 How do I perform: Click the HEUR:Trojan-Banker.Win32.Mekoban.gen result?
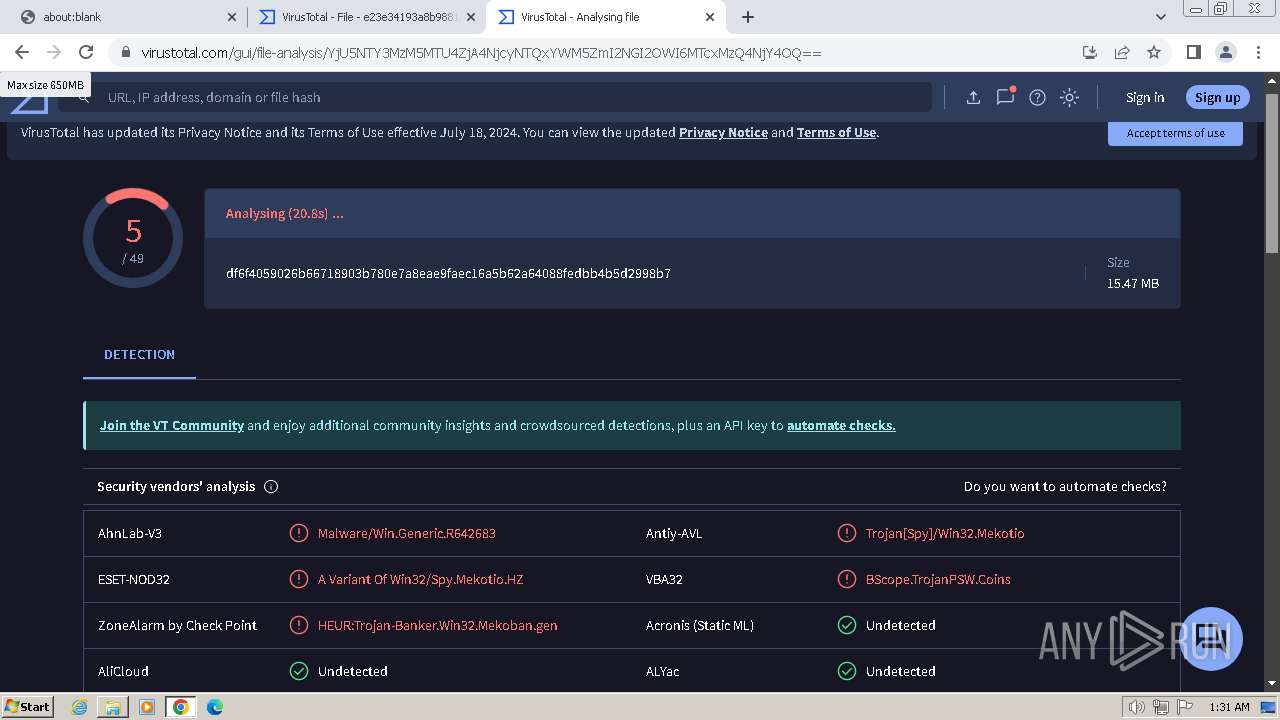pos(438,625)
